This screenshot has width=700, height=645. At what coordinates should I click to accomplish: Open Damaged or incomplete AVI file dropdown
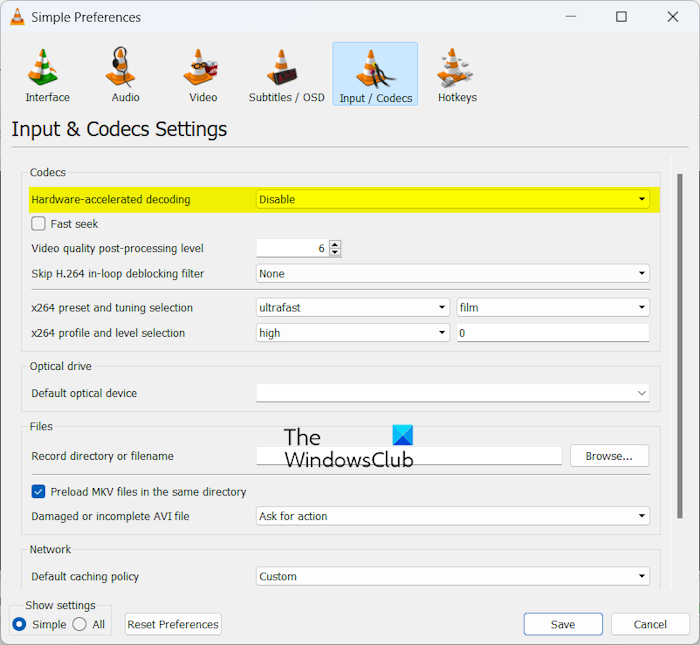pos(453,516)
